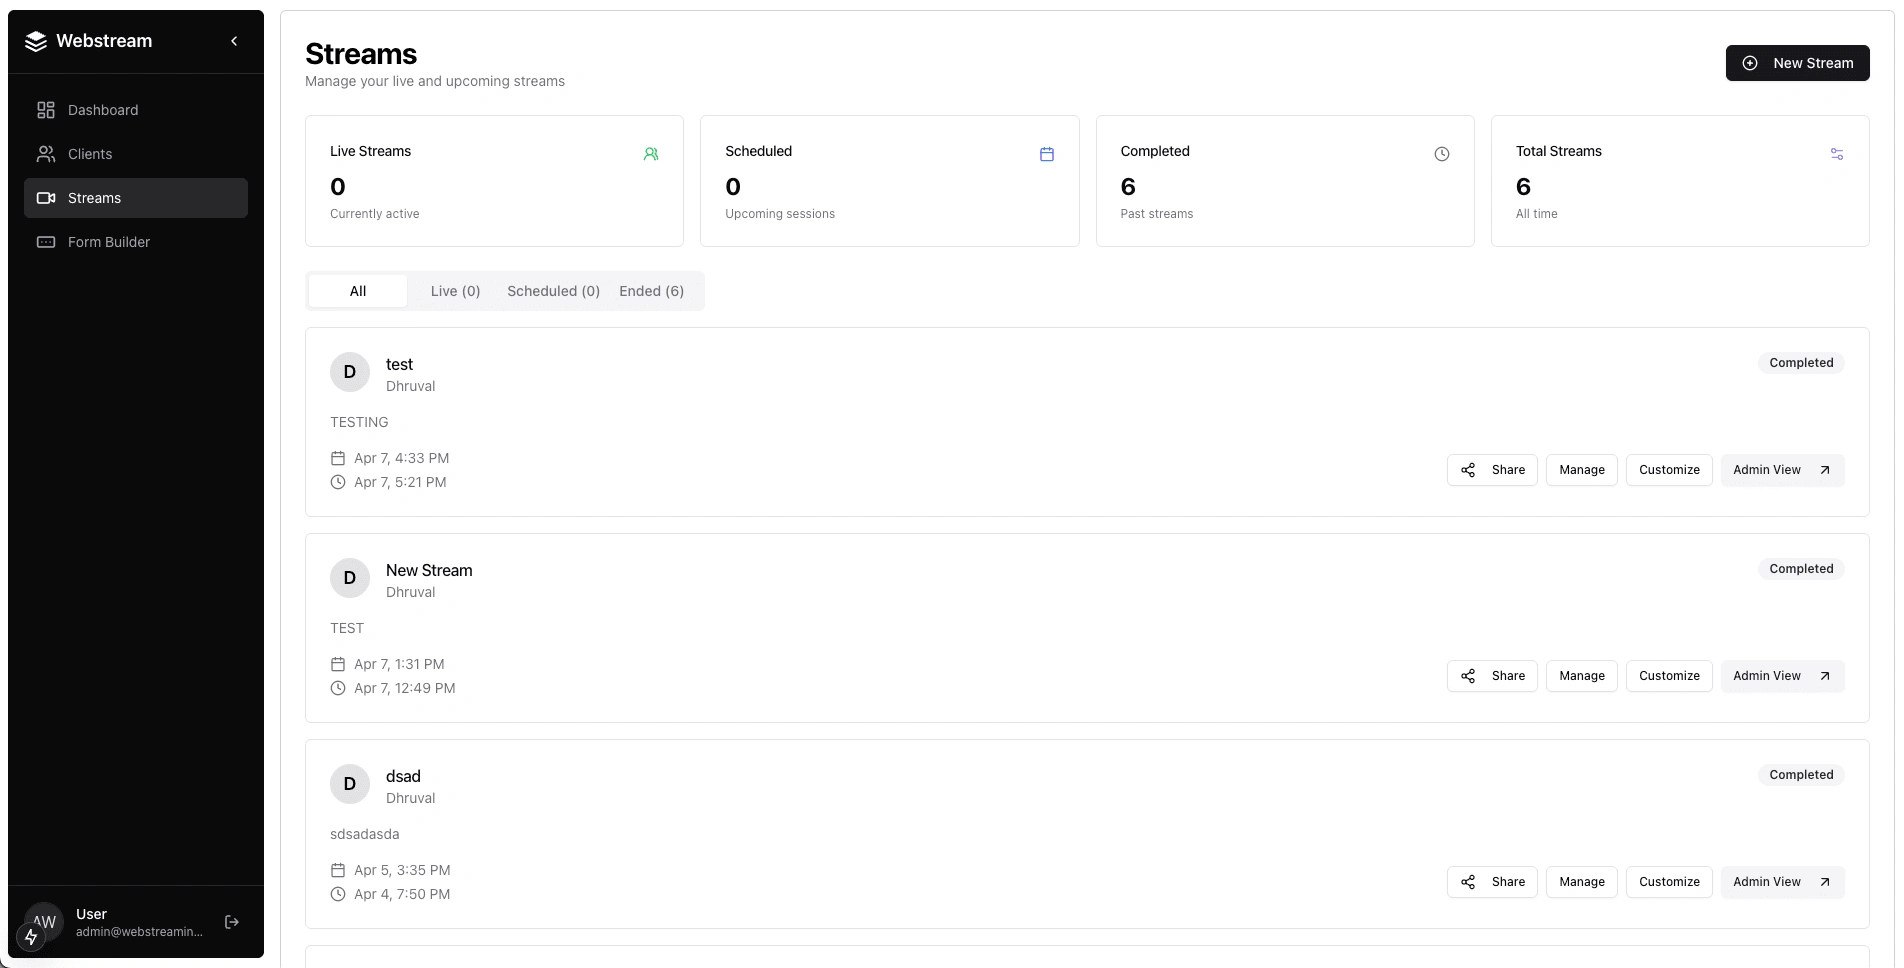The height and width of the screenshot is (968, 1904).
Task: Switch to the All tab
Action: coord(358,291)
